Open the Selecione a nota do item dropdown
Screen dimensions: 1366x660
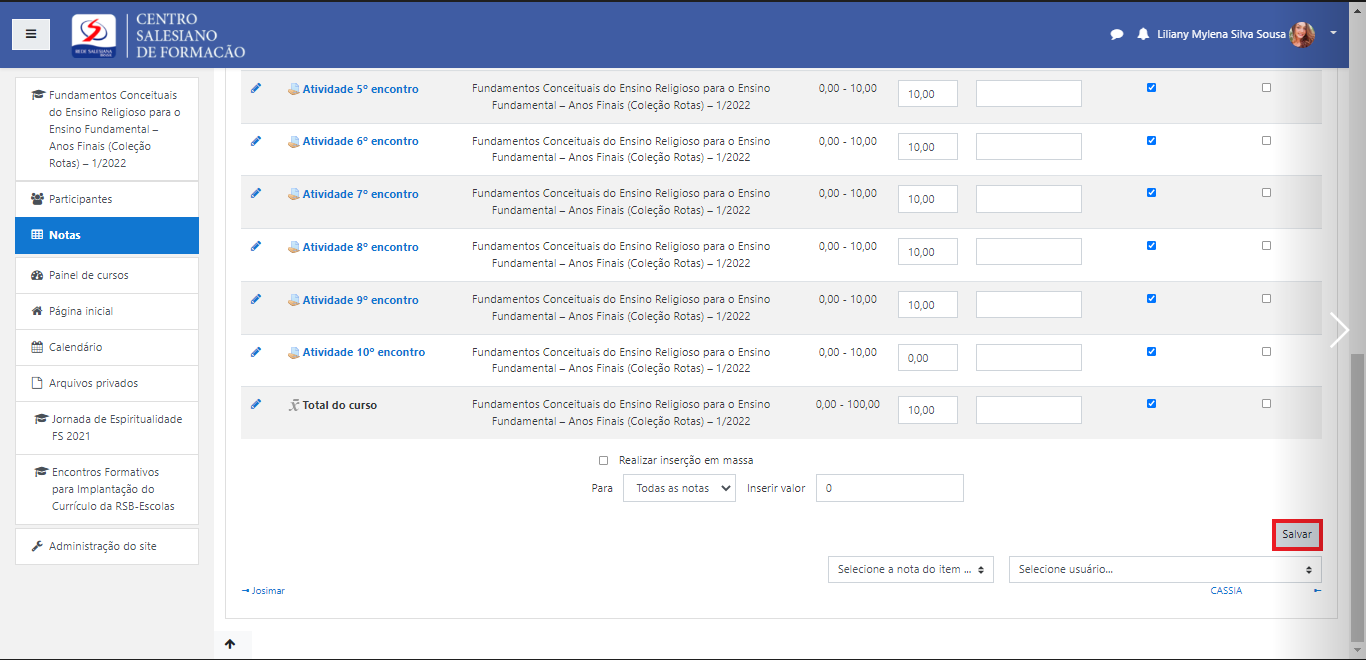coord(910,569)
